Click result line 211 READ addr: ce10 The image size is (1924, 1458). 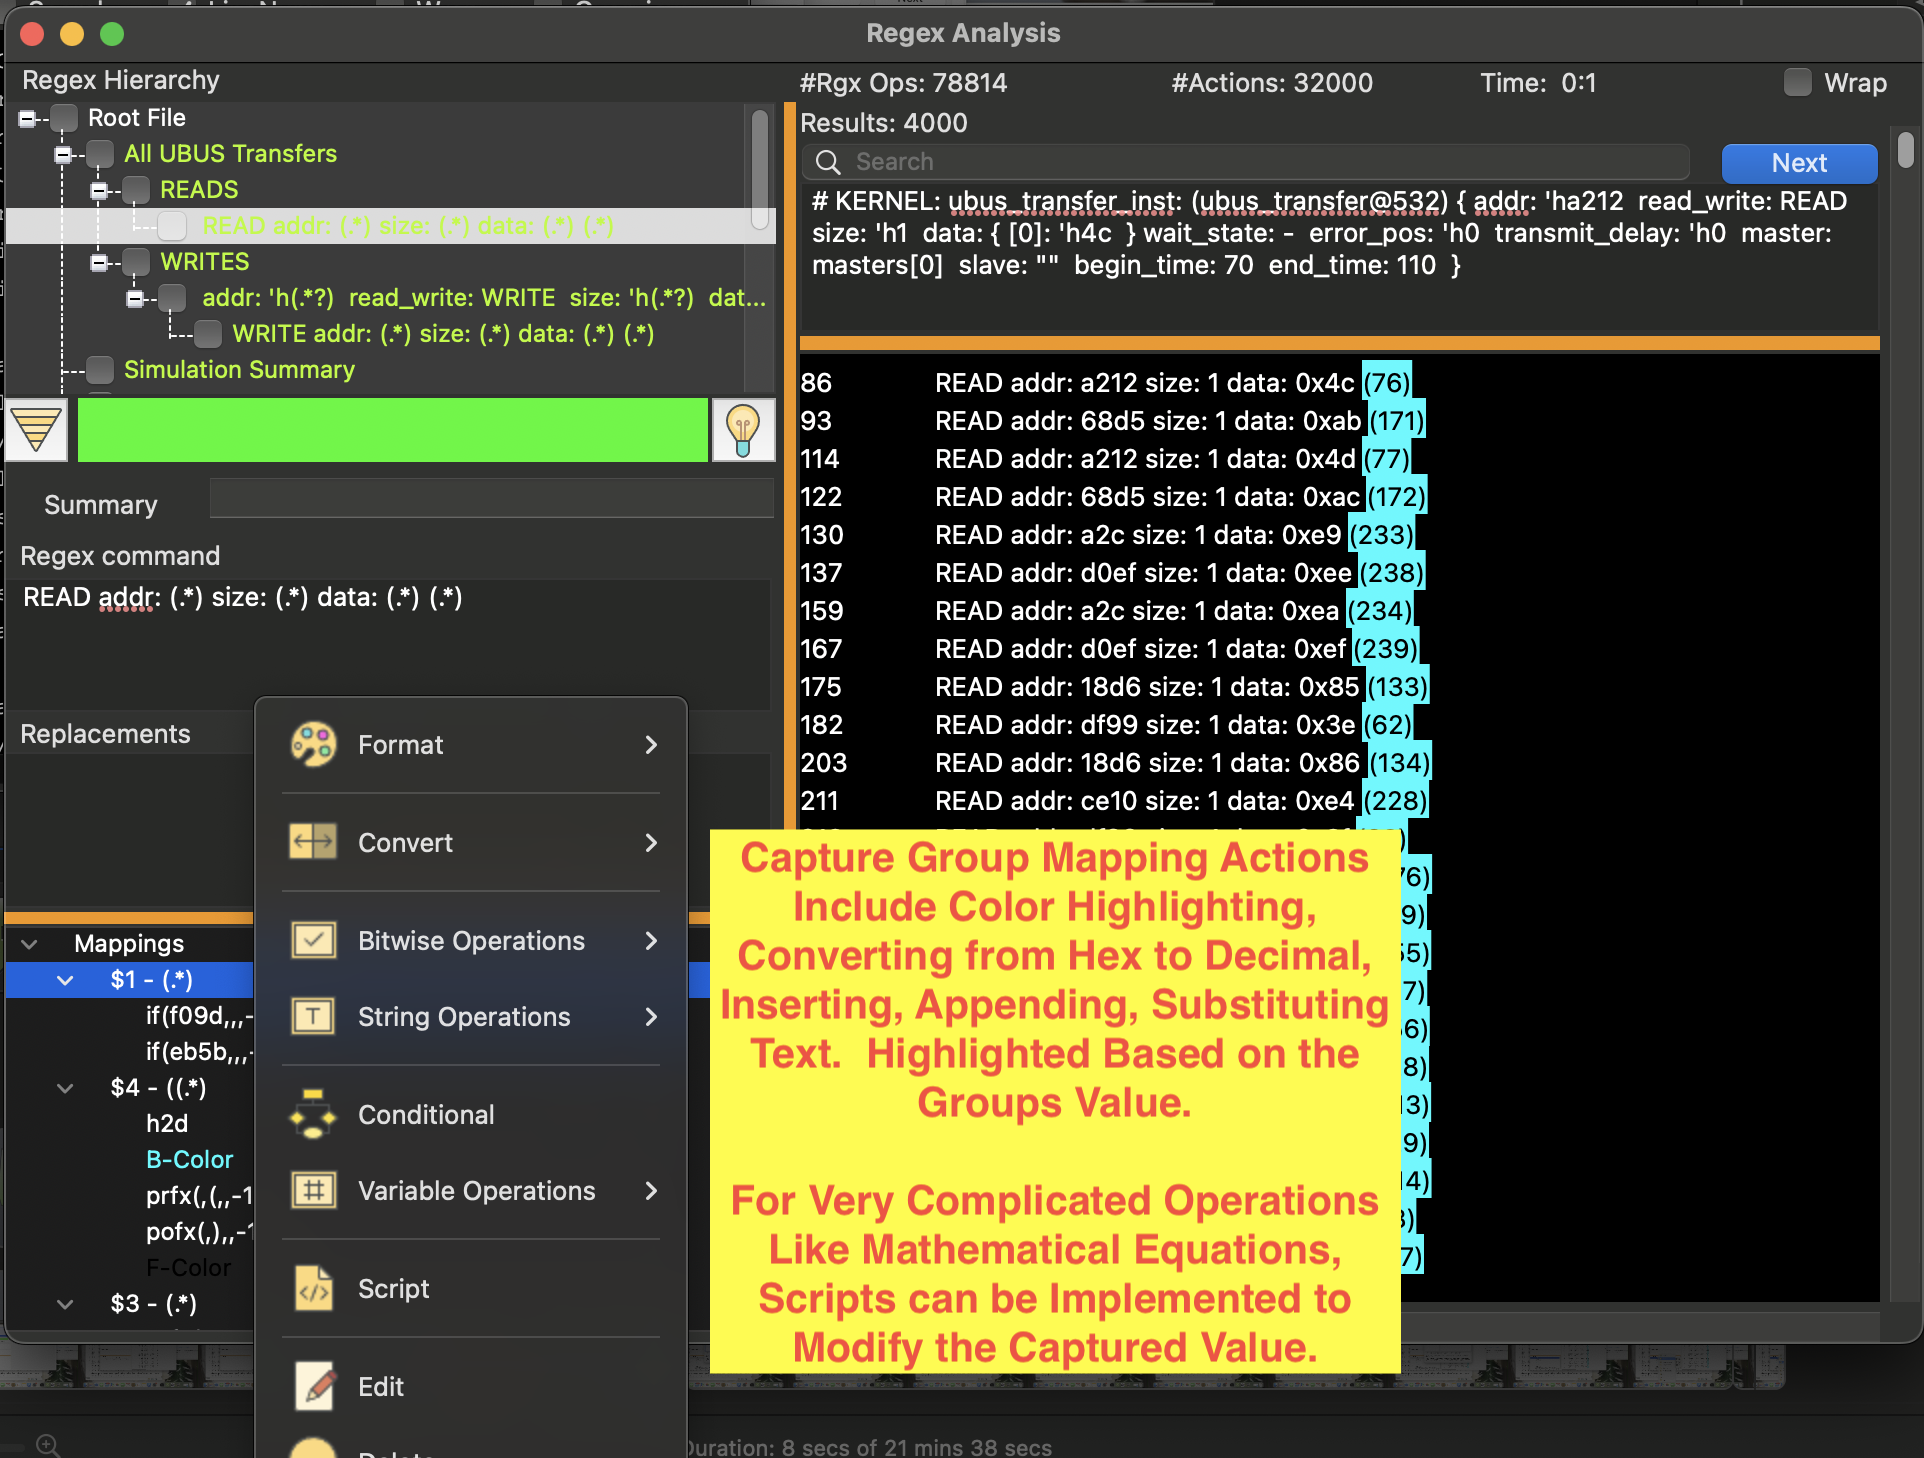(x=1113, y=802)
